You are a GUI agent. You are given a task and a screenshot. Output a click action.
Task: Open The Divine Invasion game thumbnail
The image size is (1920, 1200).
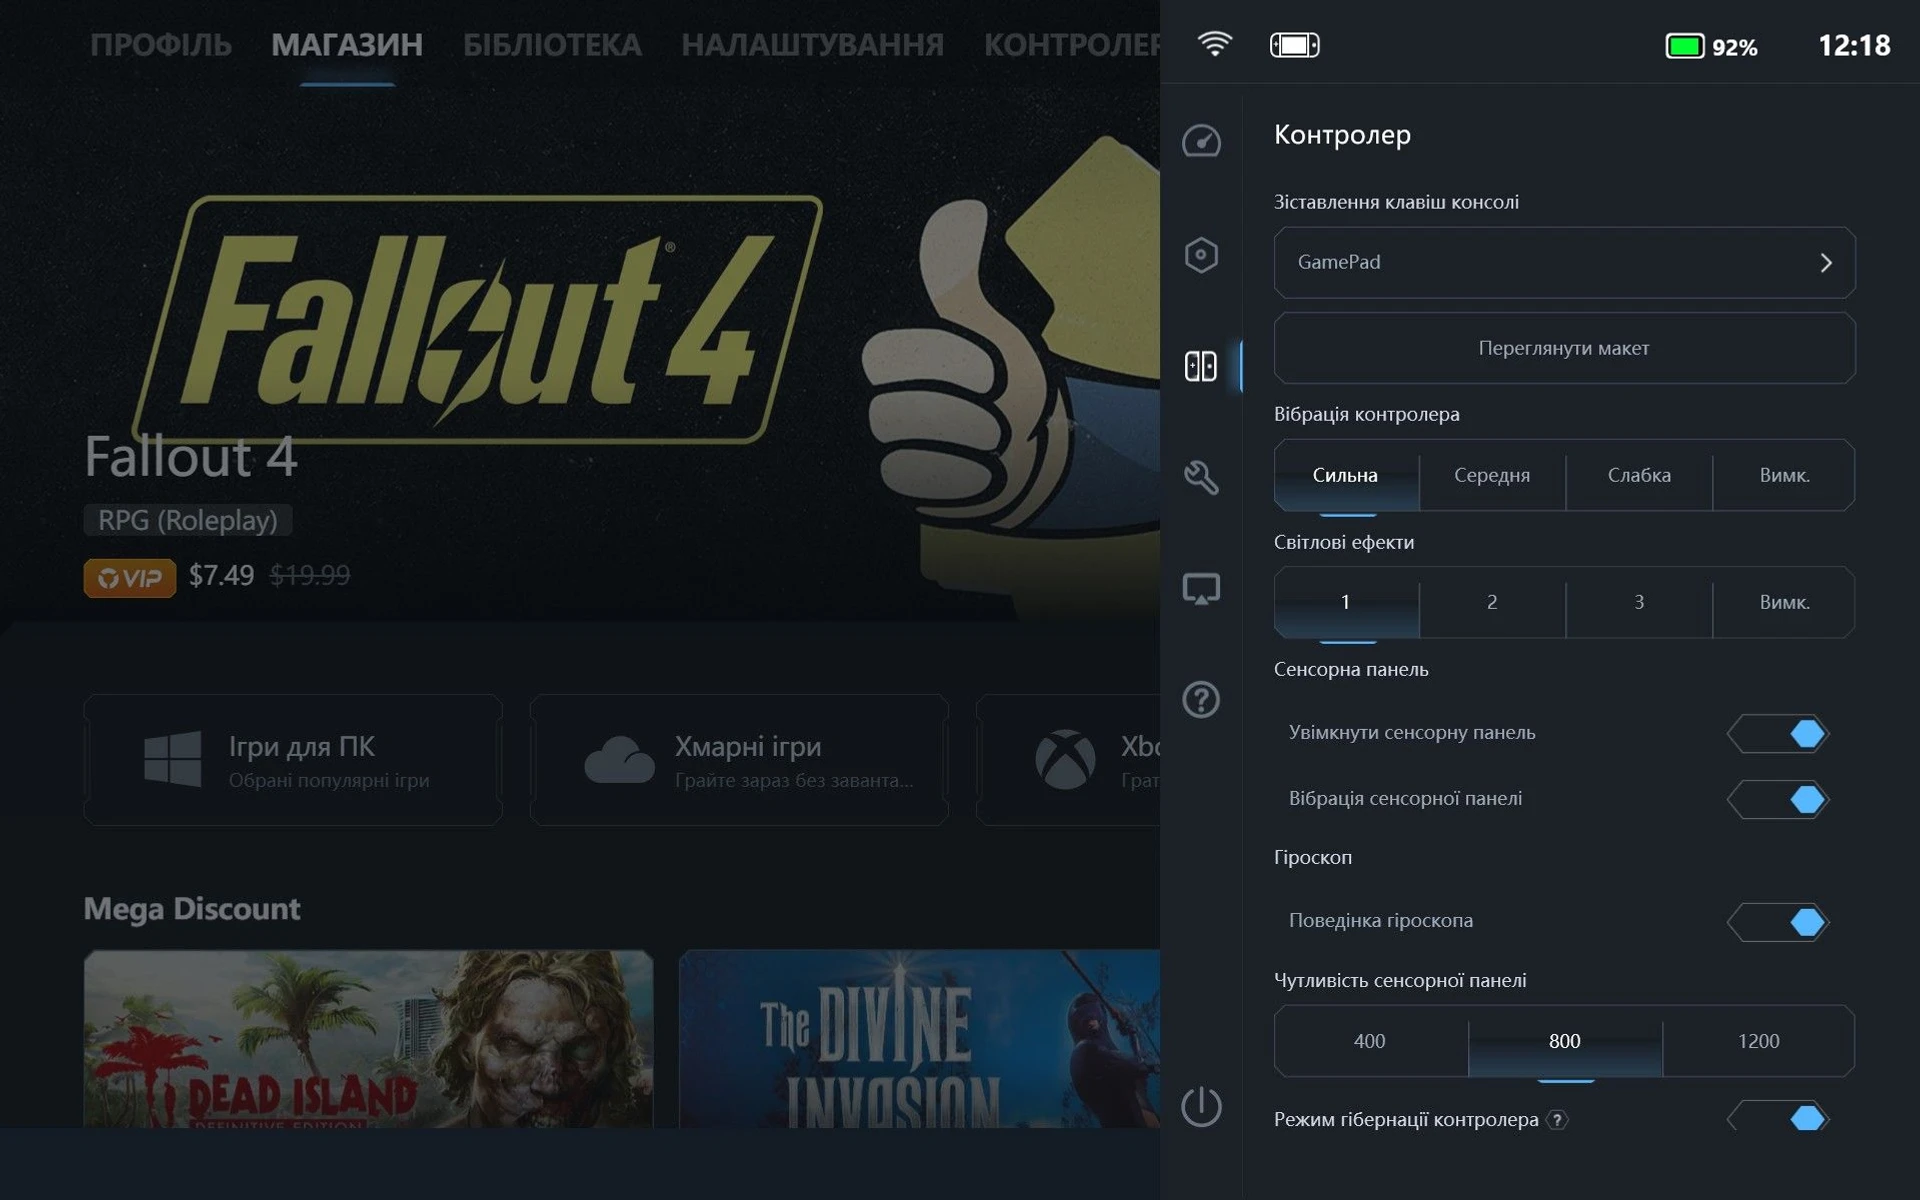pyautogui.click(x=919, y=1039)
